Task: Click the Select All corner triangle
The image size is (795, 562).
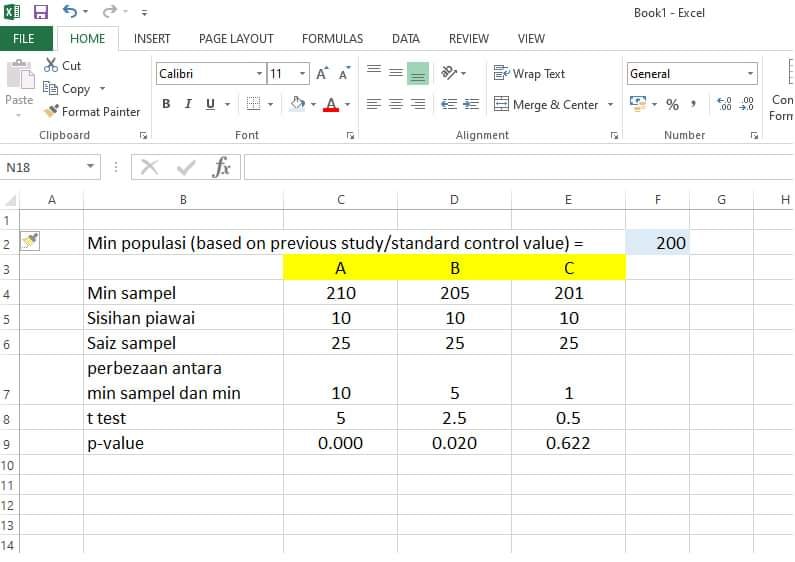Action: [x=10, y=199]
